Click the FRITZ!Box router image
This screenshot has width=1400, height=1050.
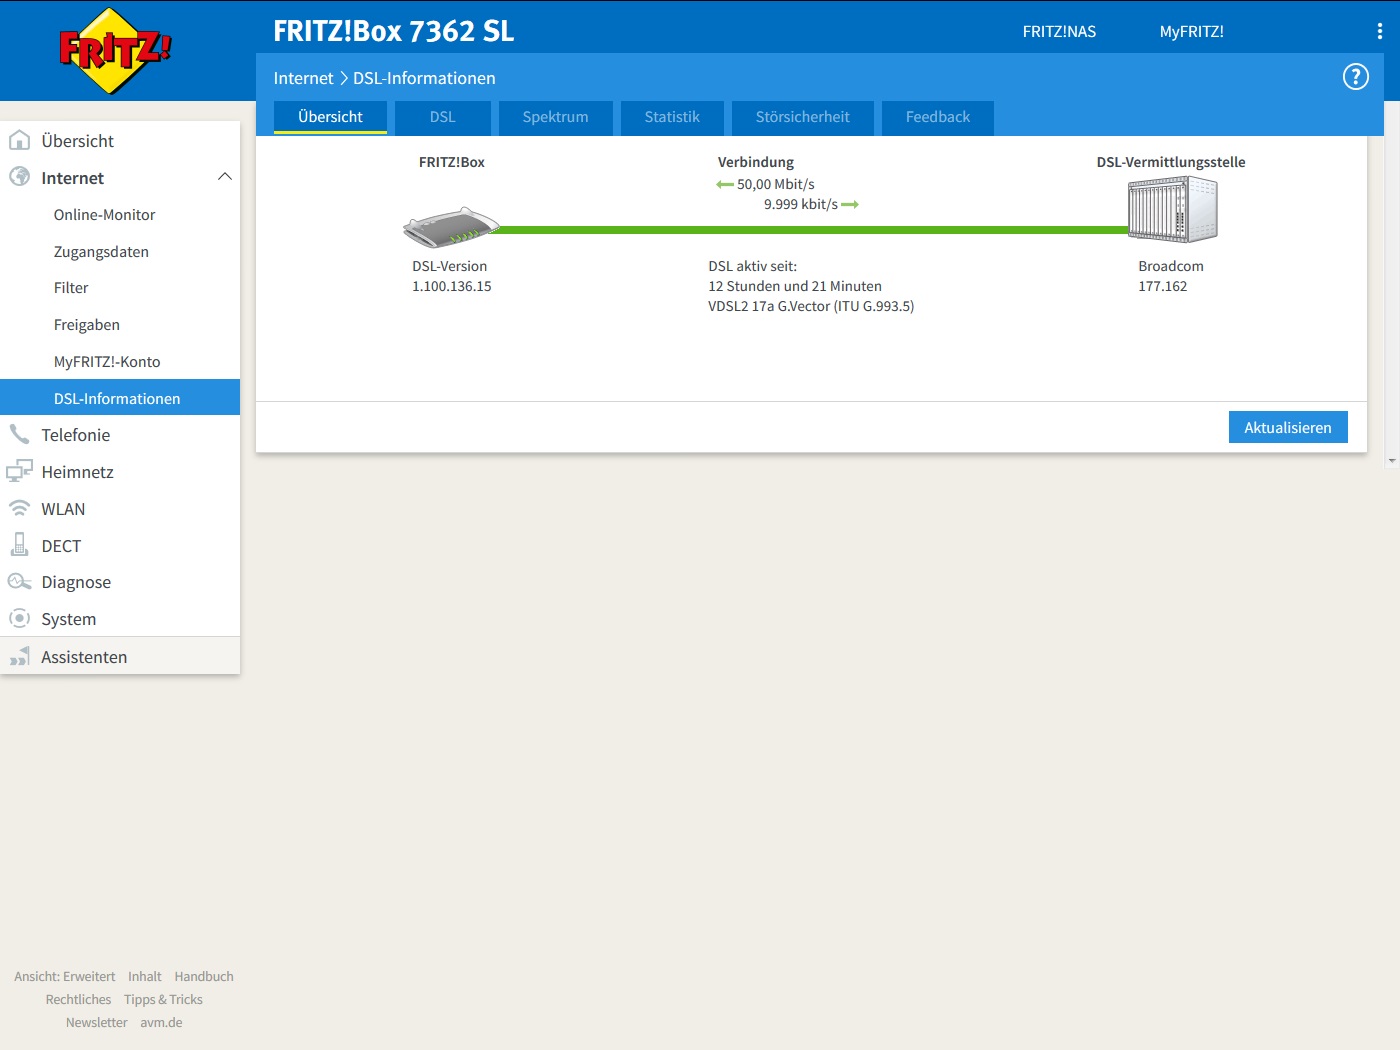451,228
